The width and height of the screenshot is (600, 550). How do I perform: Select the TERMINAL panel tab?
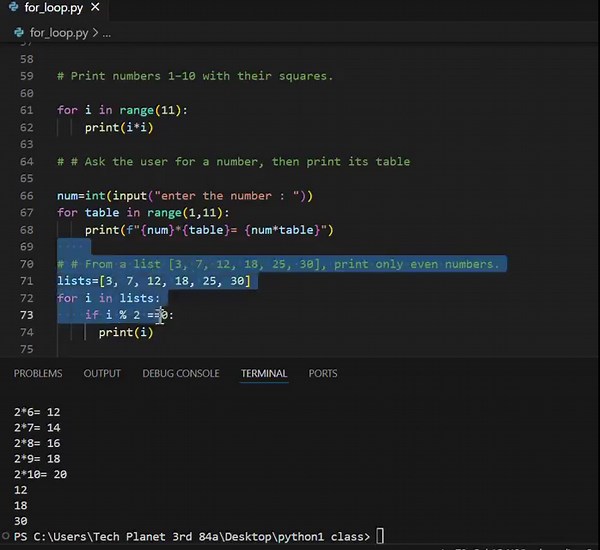[264, 373]
